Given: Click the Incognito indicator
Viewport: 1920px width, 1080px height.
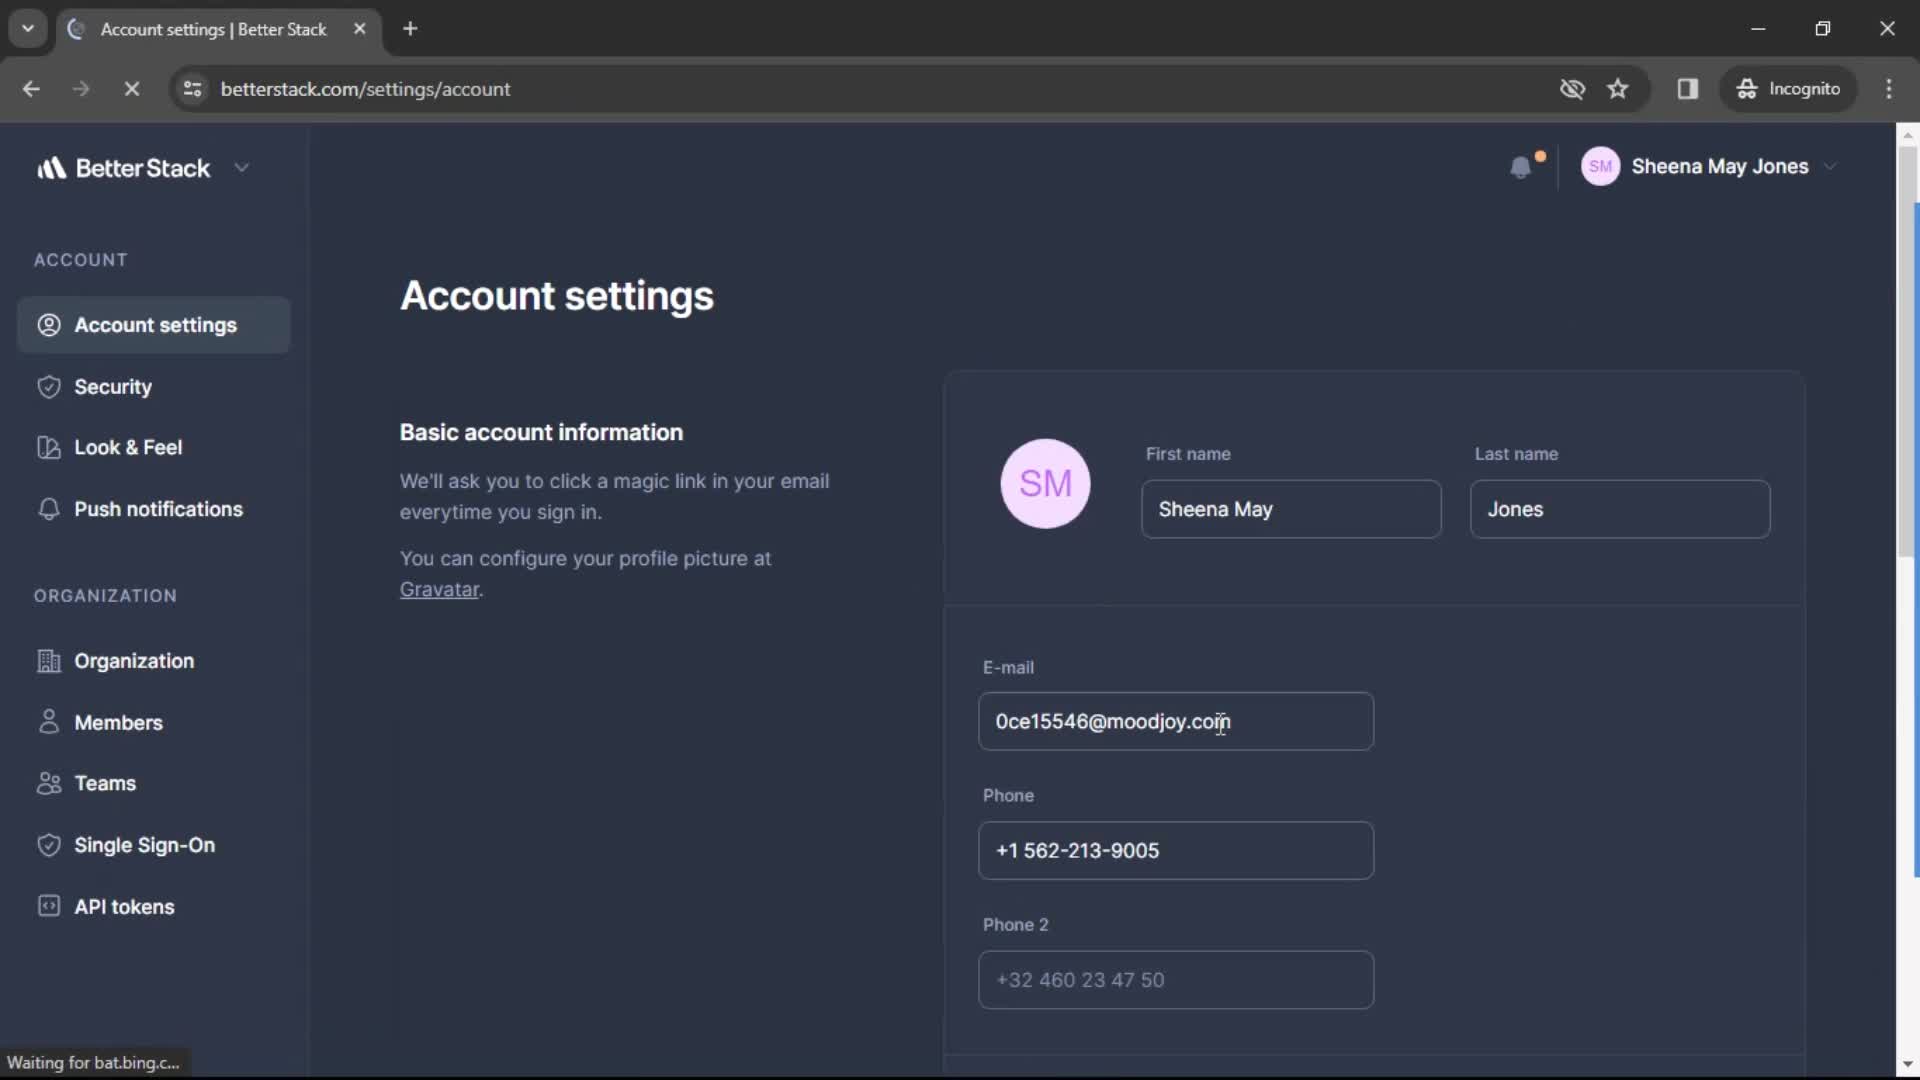Looking at the screenshot, I should pos(1788,89).
